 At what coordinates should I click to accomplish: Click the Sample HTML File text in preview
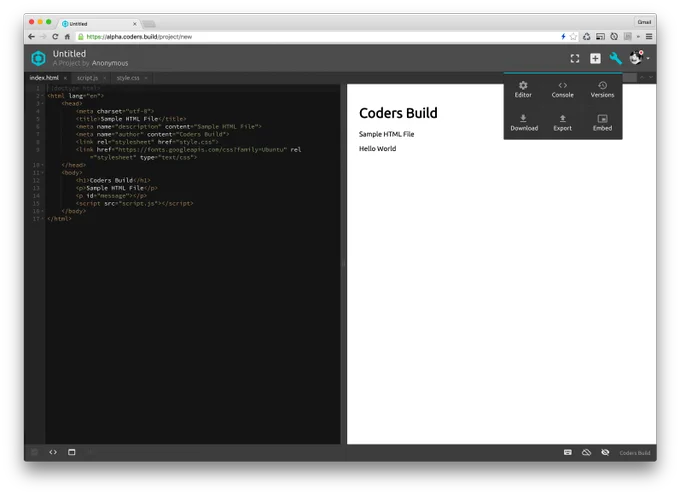click(x=386, y=134)
